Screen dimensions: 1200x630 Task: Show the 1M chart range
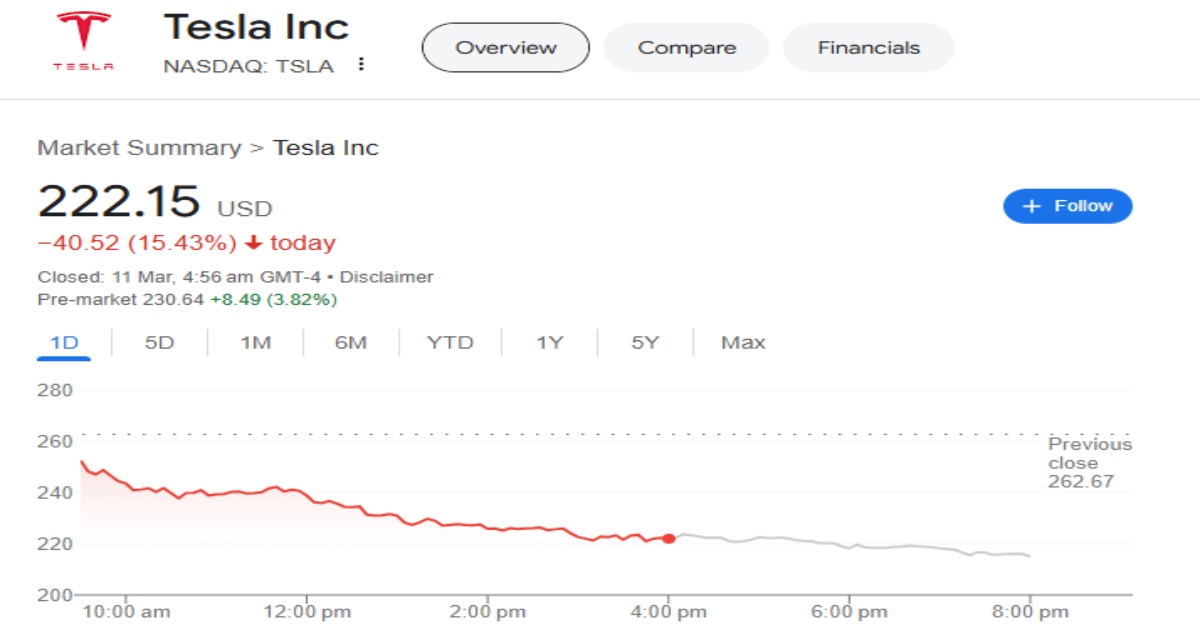tap(255, 343)
